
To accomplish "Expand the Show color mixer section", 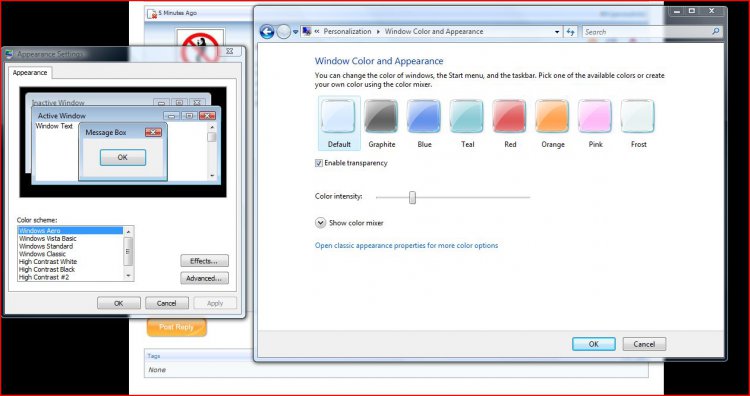I will point(320,223).
